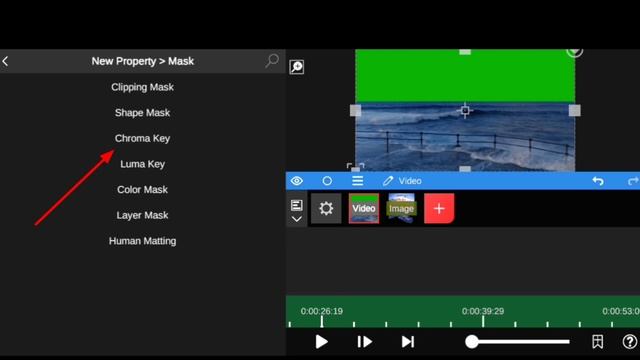This screenshot has height=360, width=640.
Task: Select Shape Mask option
Action: [x=142, y=113]
